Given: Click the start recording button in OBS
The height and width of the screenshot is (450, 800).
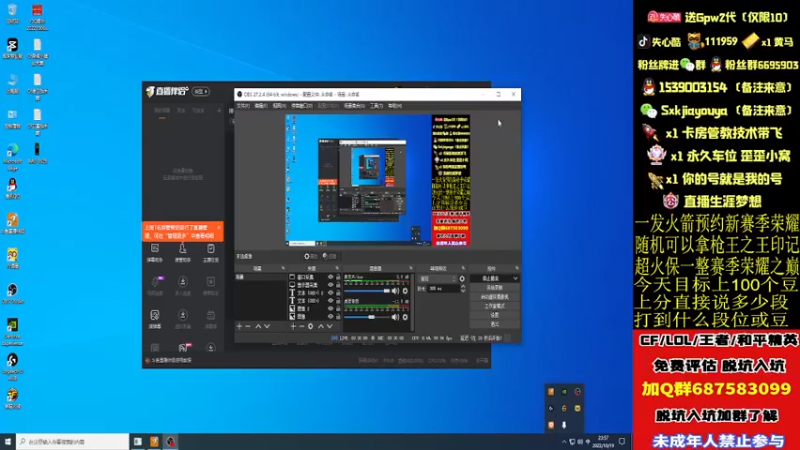Looking at the screenshot, I should point(494,288).
